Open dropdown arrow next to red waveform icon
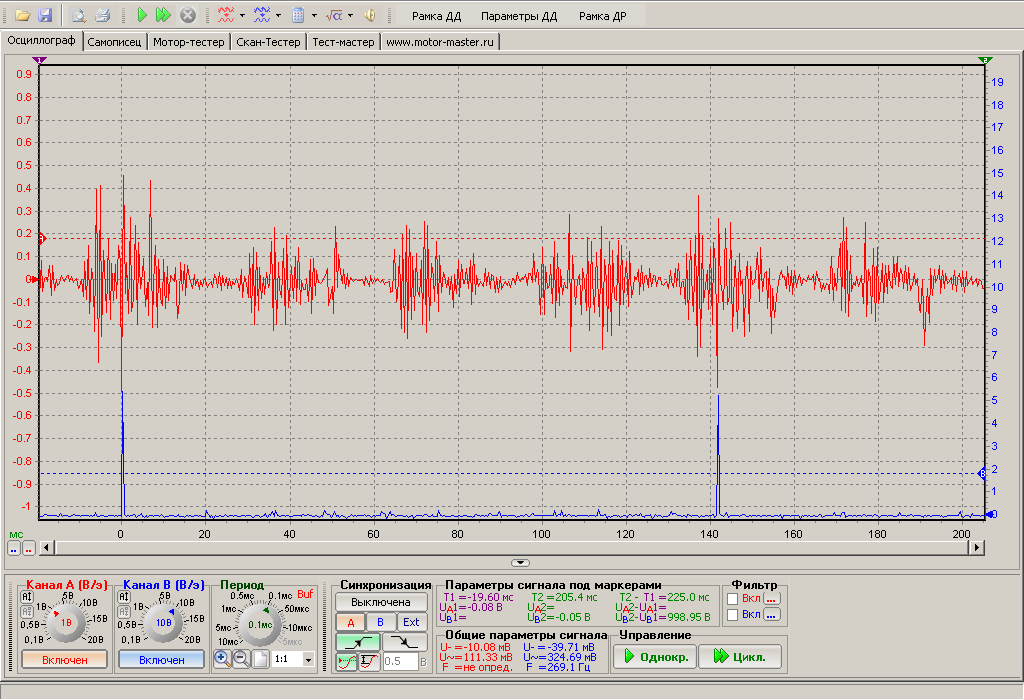This screenshot has height=700, width=1024. pyautogui.click(x=242, y=15)
